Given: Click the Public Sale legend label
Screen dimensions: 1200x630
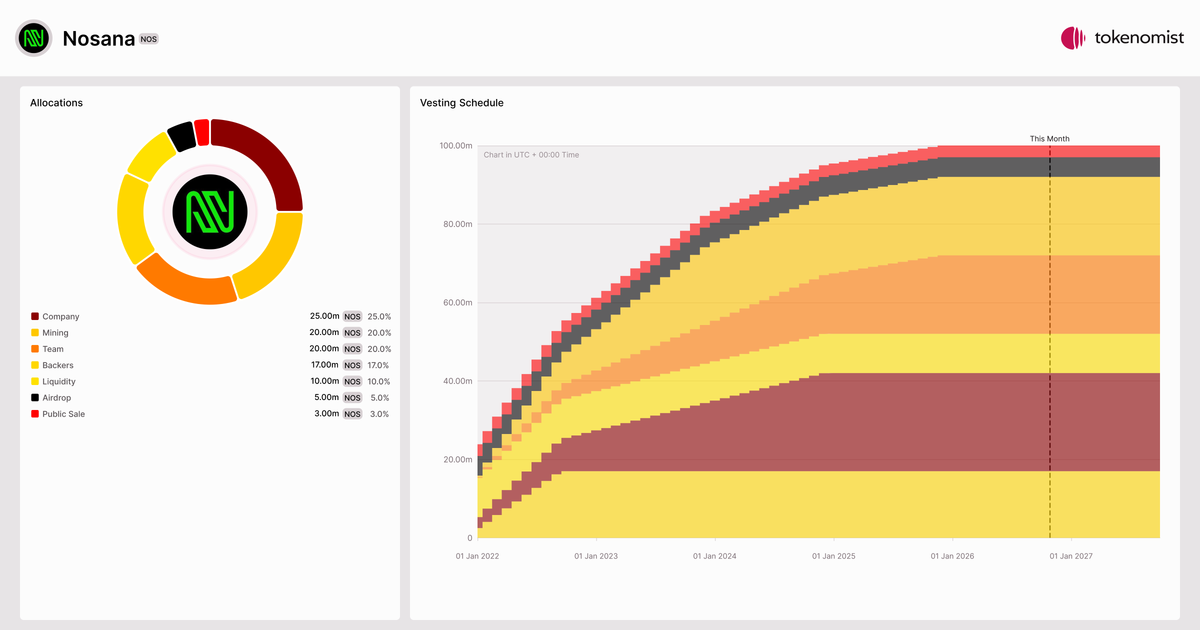Looking at the screenshot, I should [63, 414].
